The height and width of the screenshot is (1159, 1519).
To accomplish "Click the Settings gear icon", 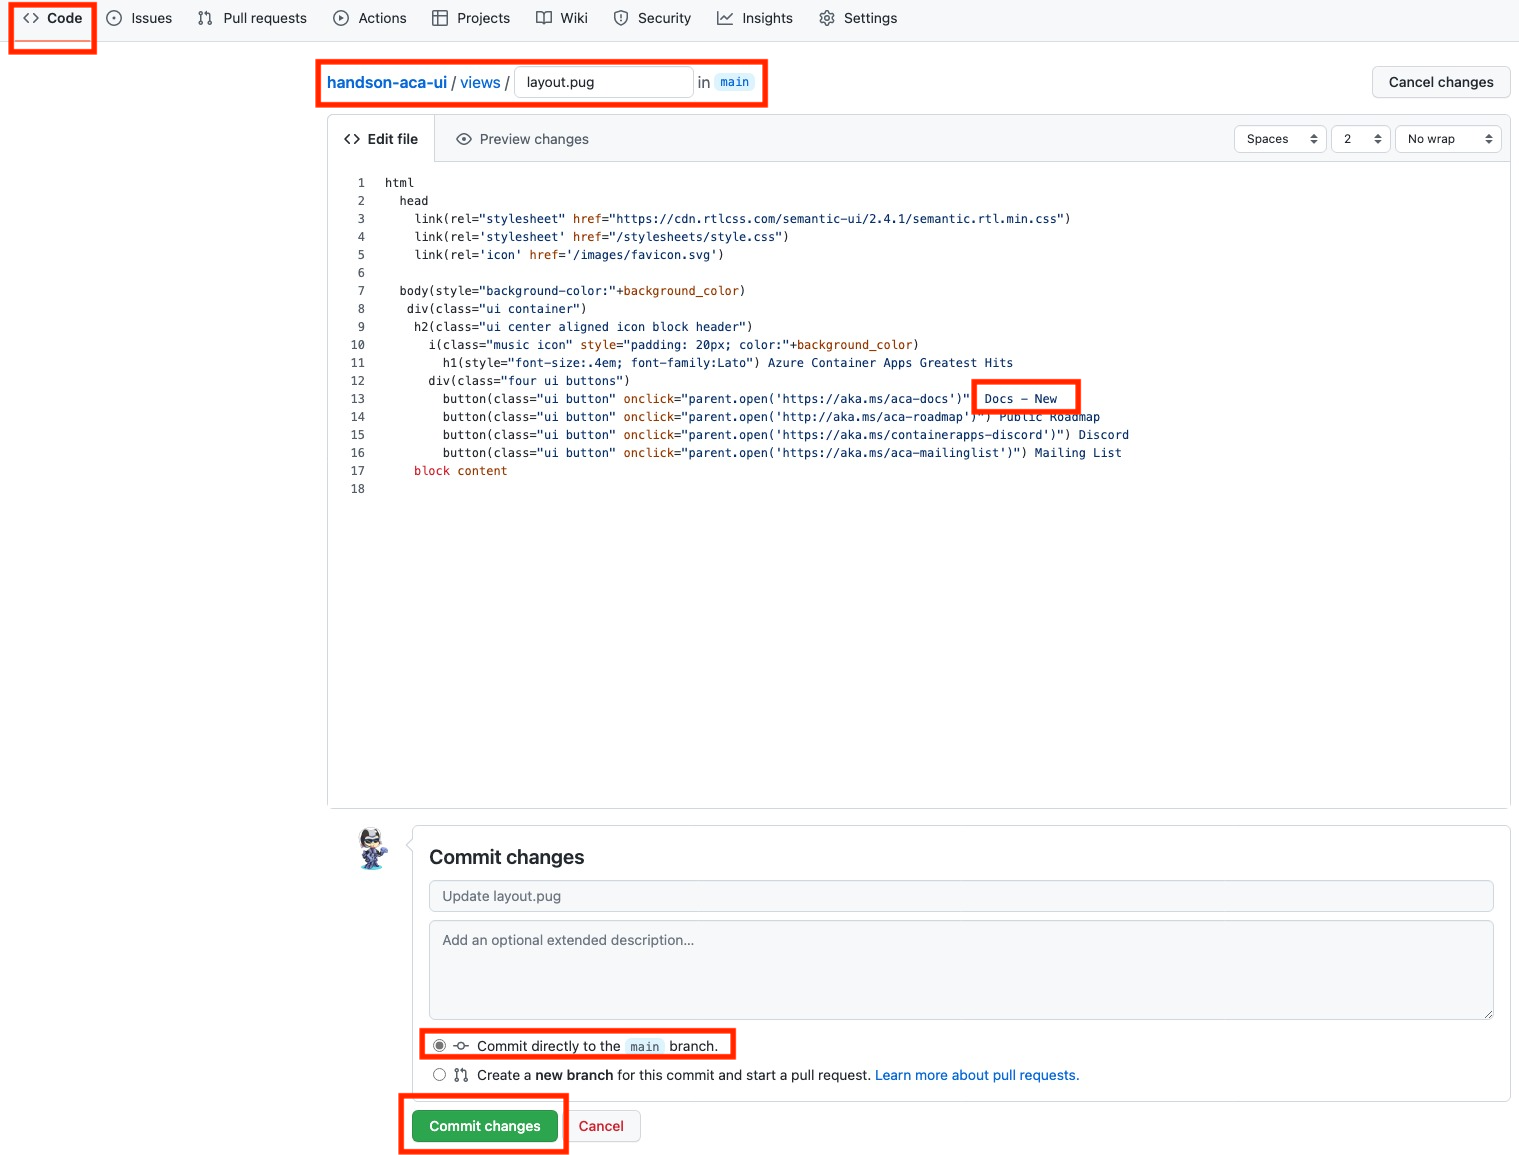I will 827,18.
